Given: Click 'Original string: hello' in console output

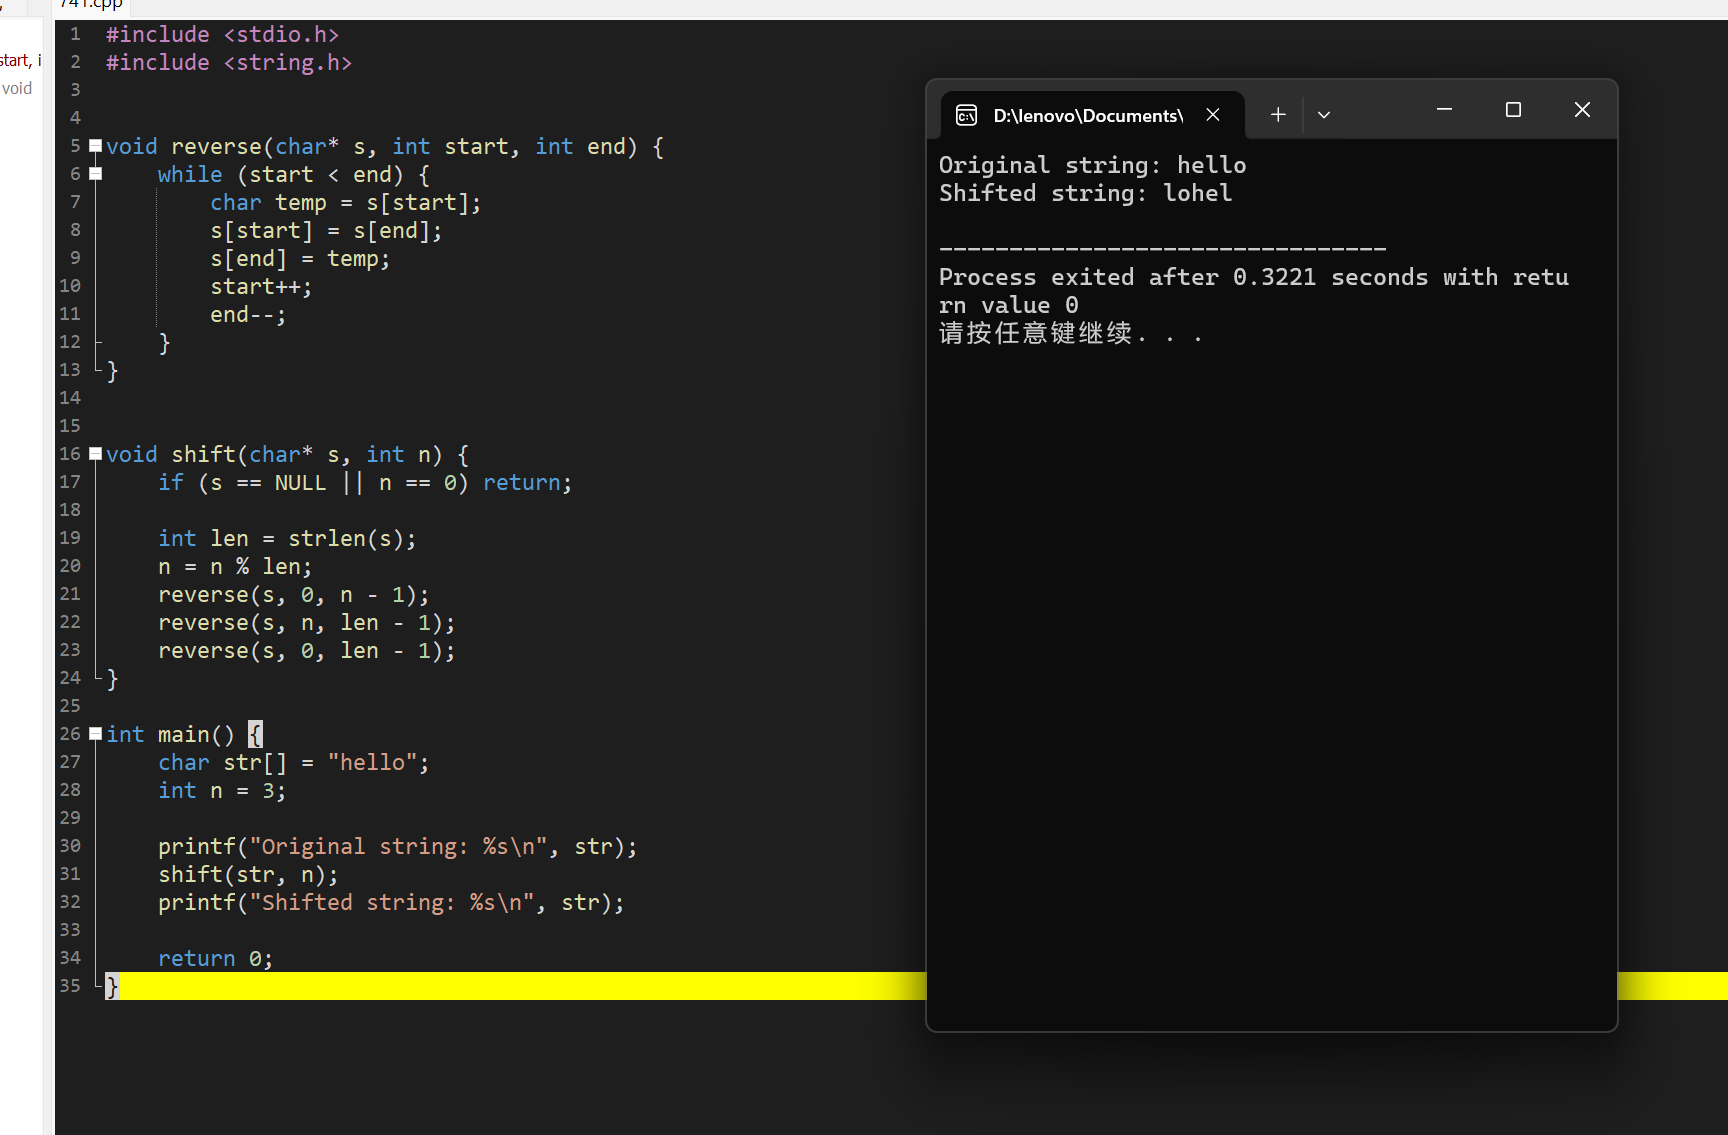Looking at the screenshot, I should [x=1093, y=165].
